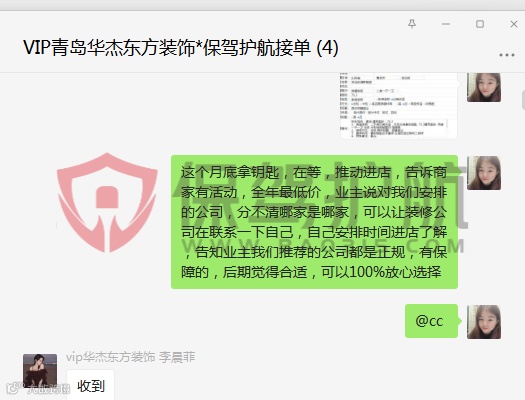Click empty chat area left of @cc bubble
Image resolution: width=525 pixels, height=400 pixels.
[234, 321]
